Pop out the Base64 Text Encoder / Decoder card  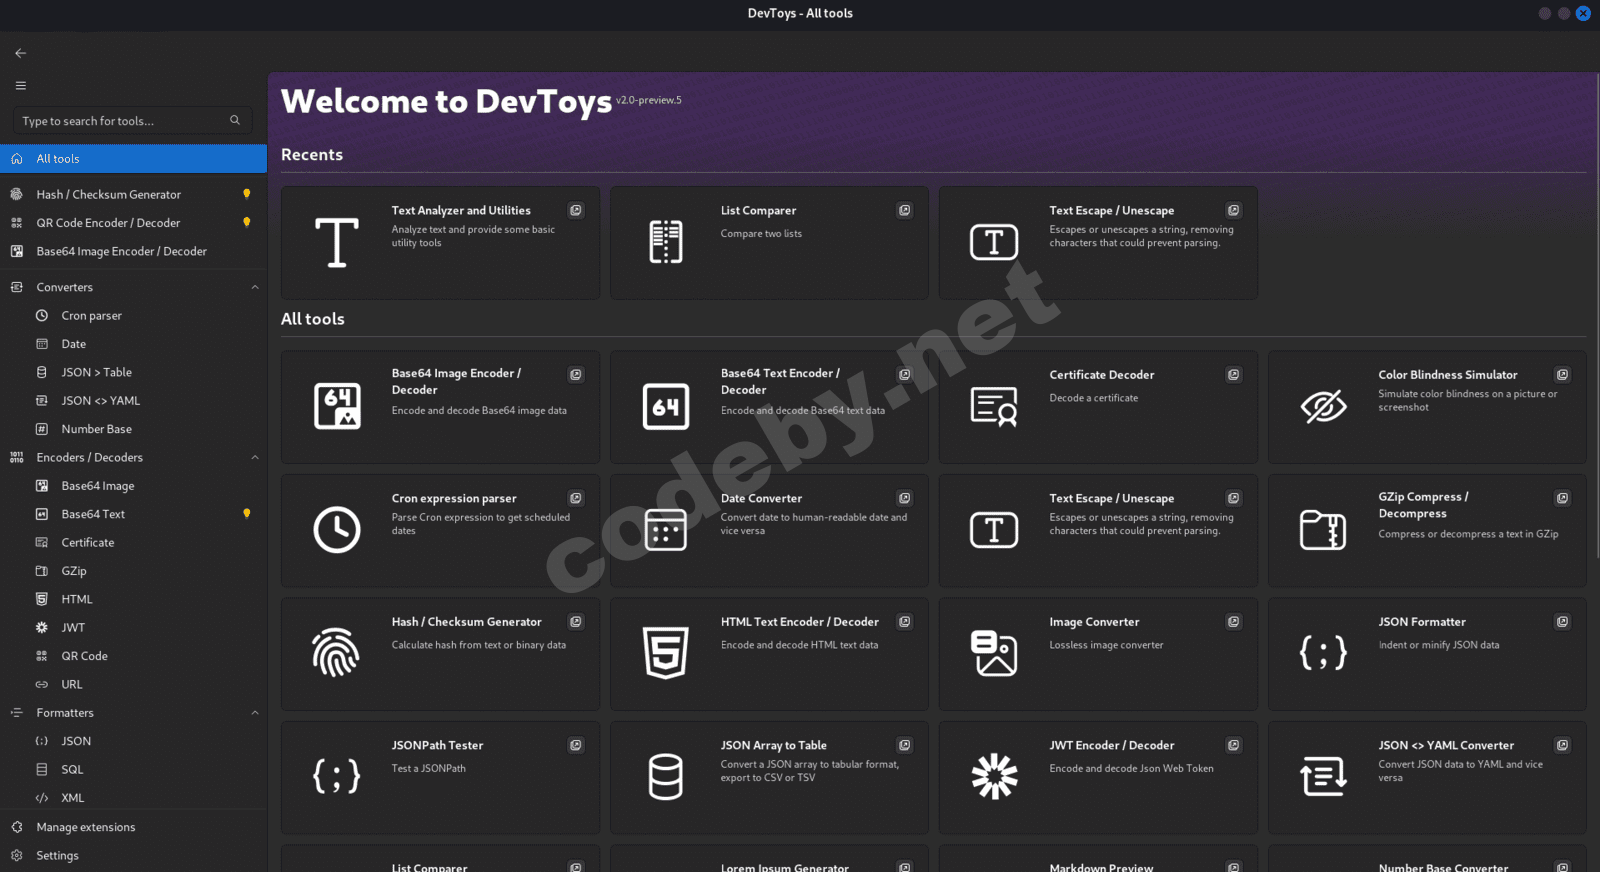pyautogui.click(x=905, y=375)
